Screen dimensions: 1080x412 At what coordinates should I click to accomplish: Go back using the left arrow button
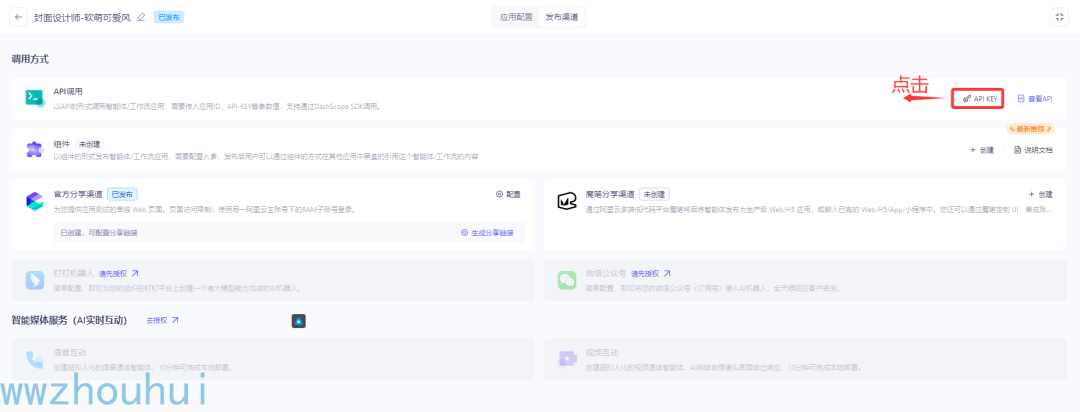[18, 17]
